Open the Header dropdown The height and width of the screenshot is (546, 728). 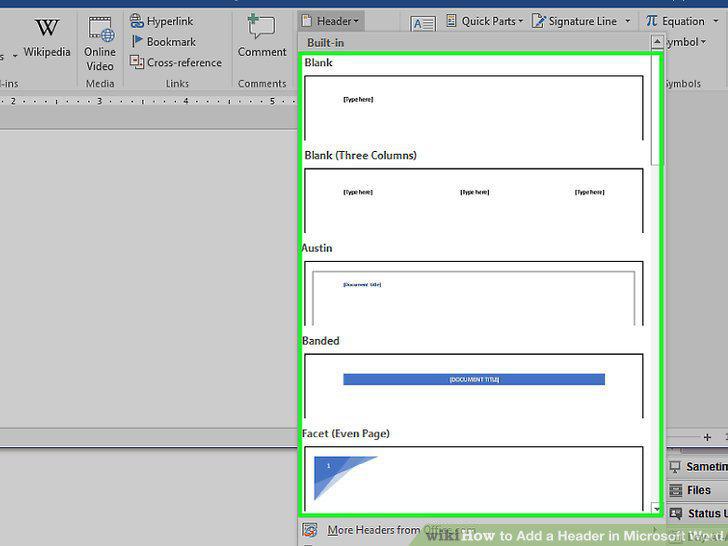point(331,21)
